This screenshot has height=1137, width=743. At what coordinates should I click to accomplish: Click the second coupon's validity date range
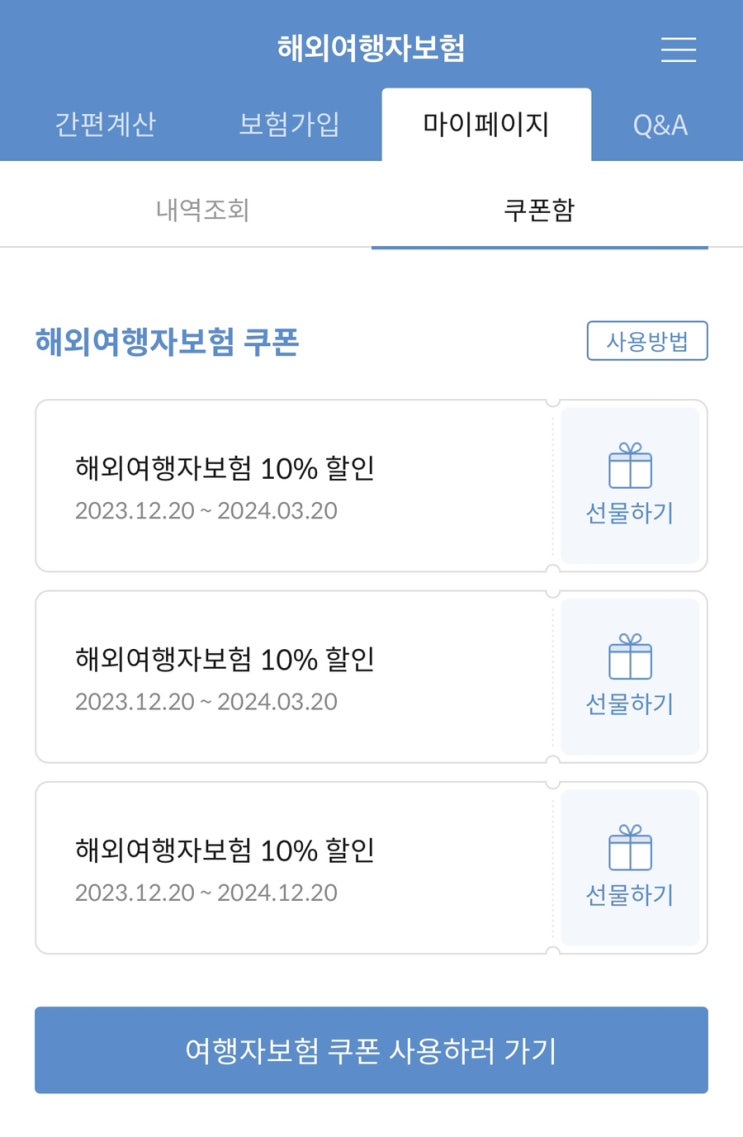click(x=206, y=702)
